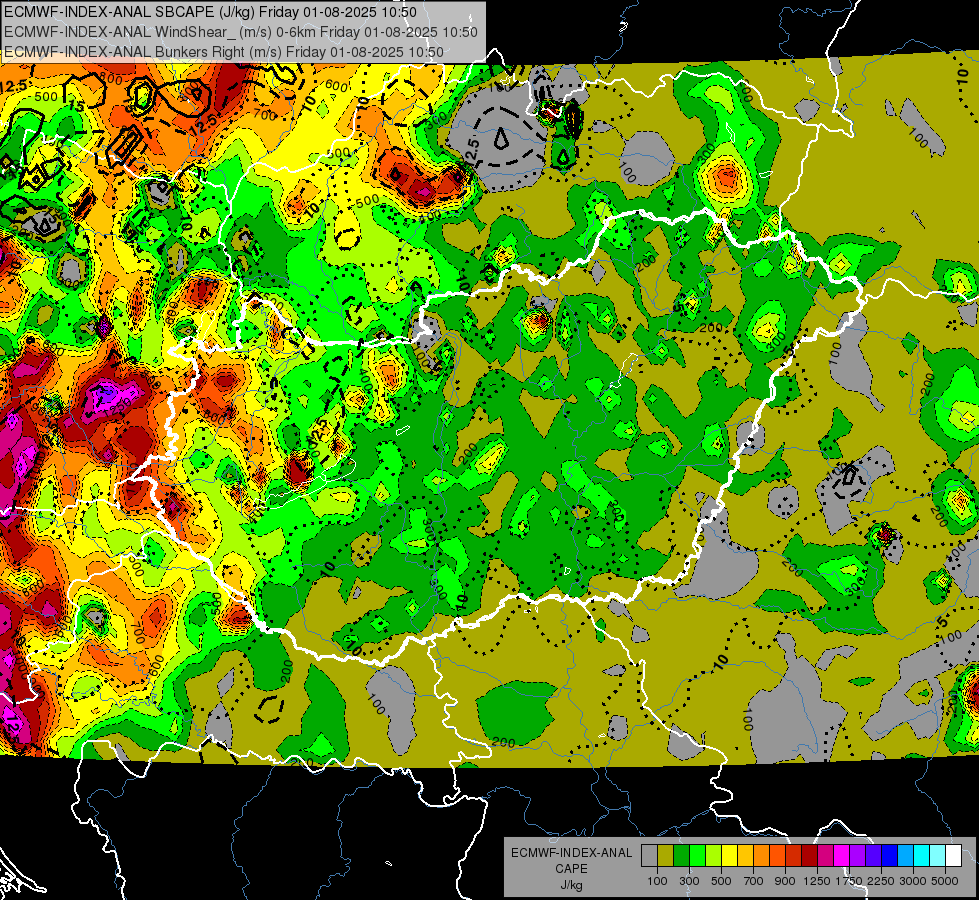Viewport: 979px width, 900px height.
Task: Click the olive legend swatch
Action: [x=666, y=856]
